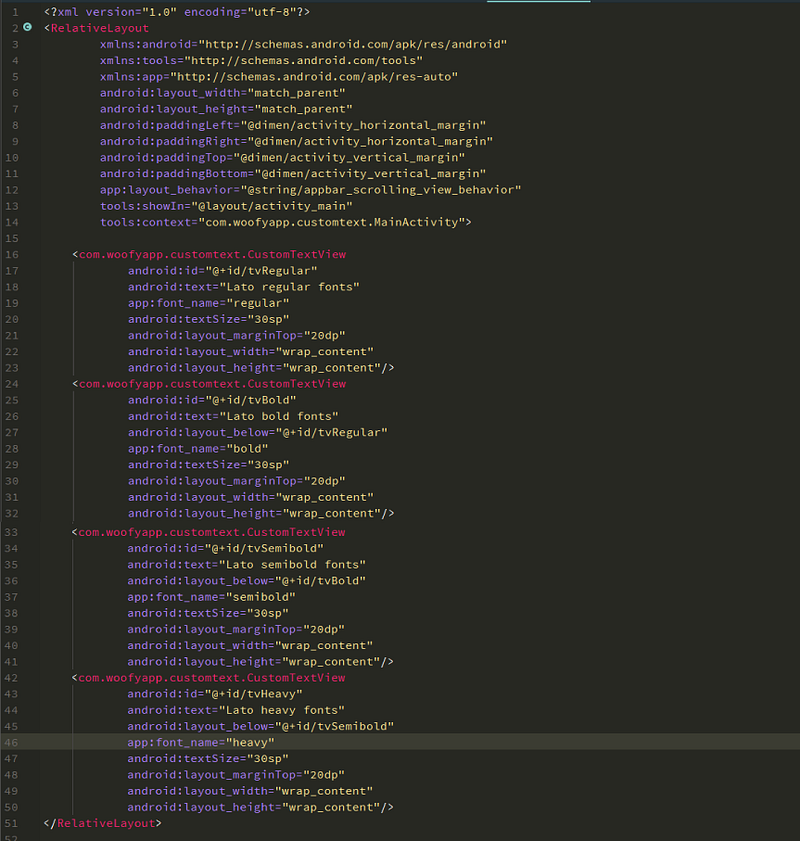This screenshot has width=800, height=841.
Task: Click the xmlns:tools attribute on line 4
Action: click(261, 60)
